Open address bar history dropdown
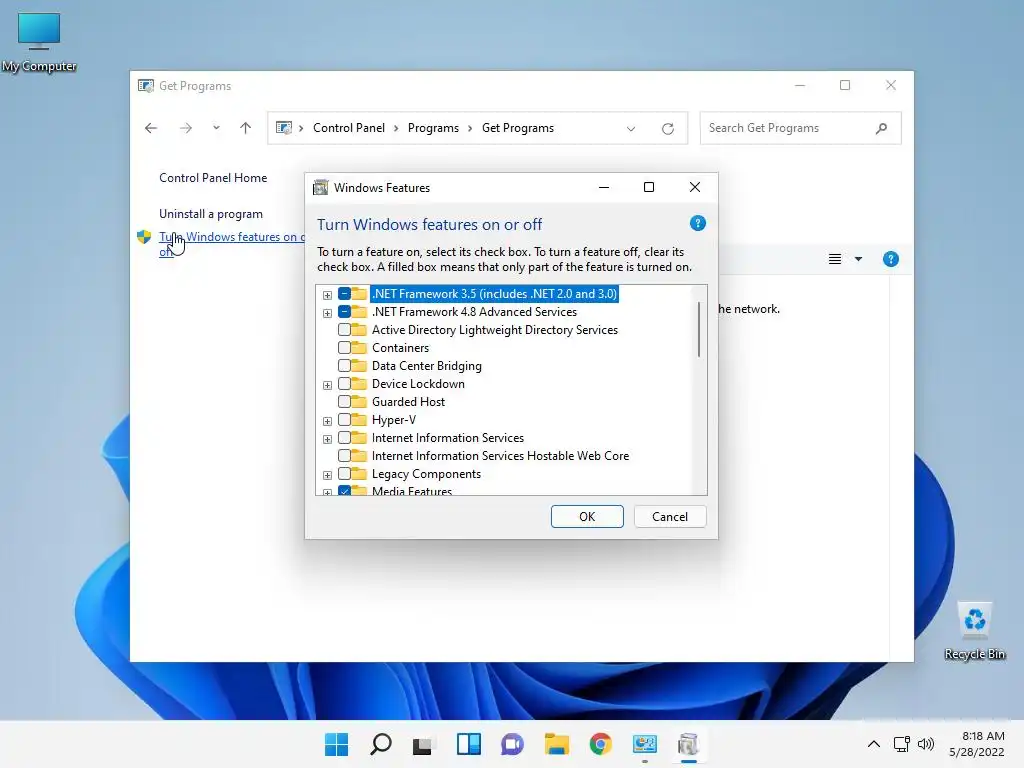Screen dimensions: 1024x768 point(631,129)
